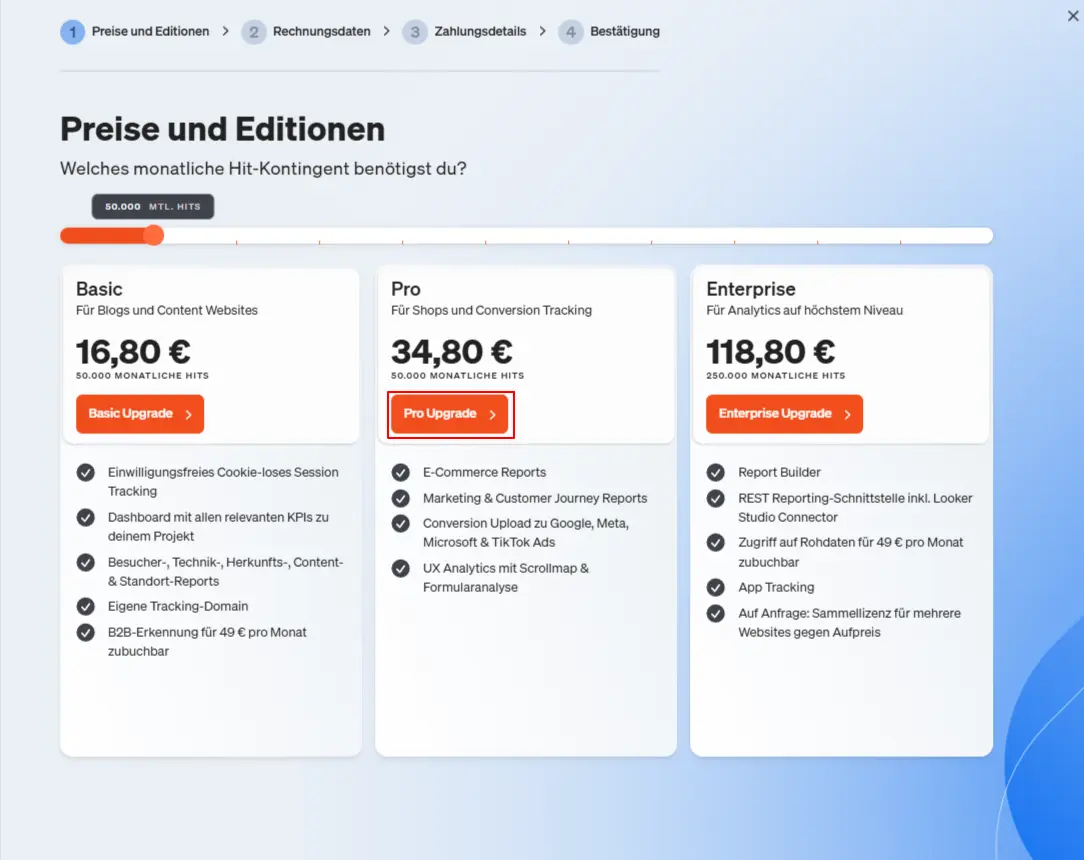
Task: Click the heading Preise und Editionen
Action: point(223,129)
